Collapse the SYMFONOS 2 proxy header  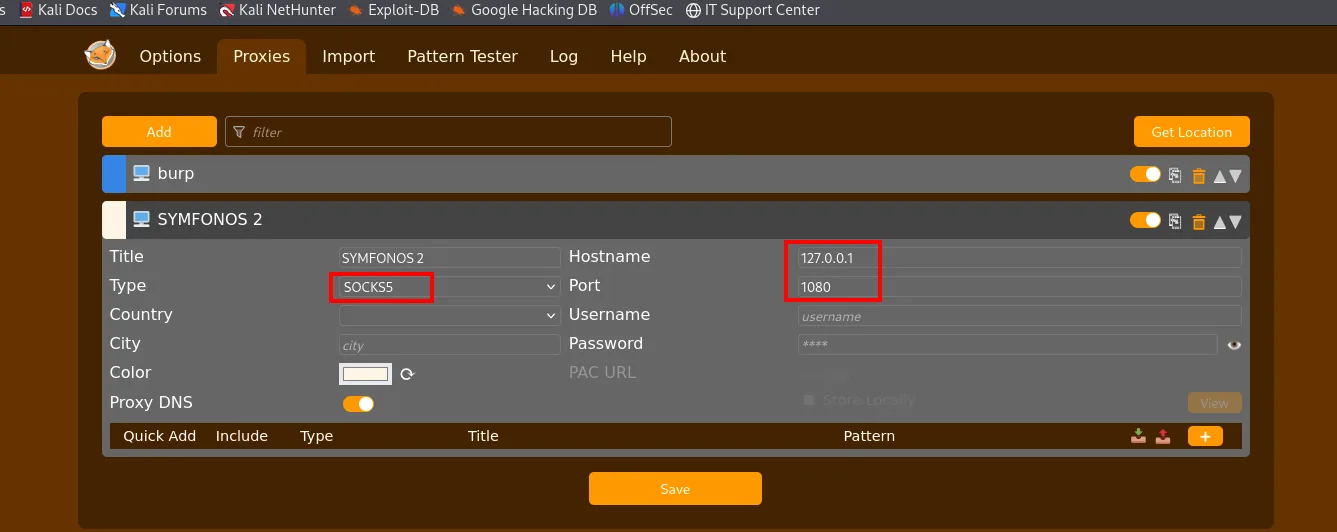click(676, 220)
